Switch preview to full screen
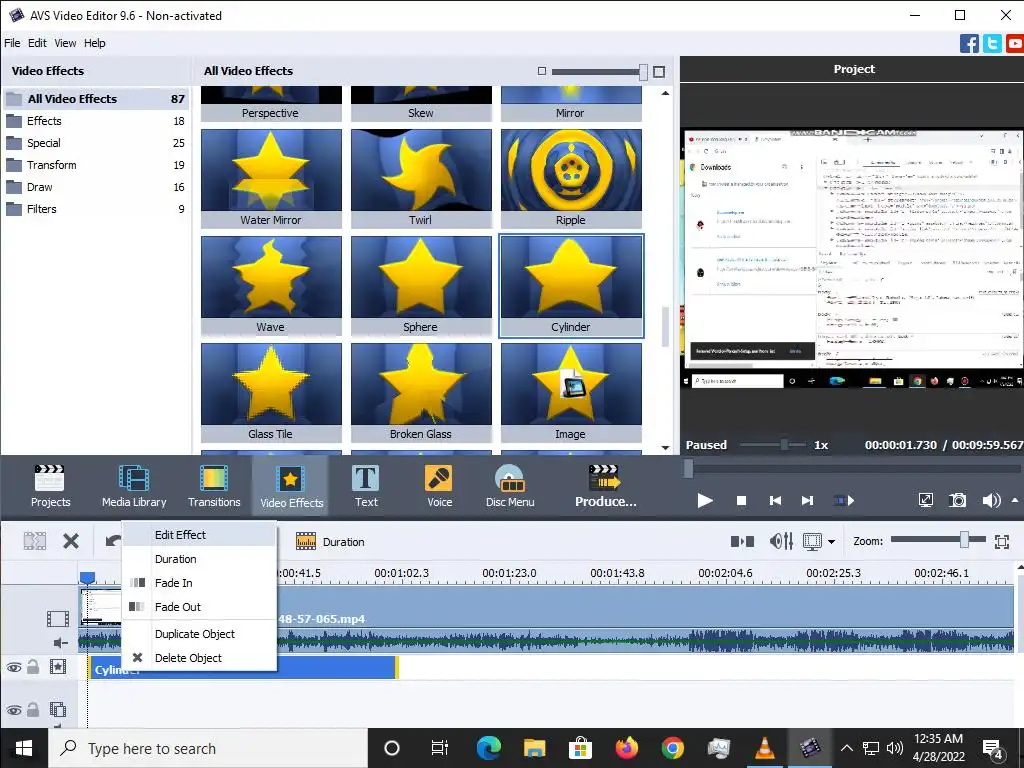 925,500
